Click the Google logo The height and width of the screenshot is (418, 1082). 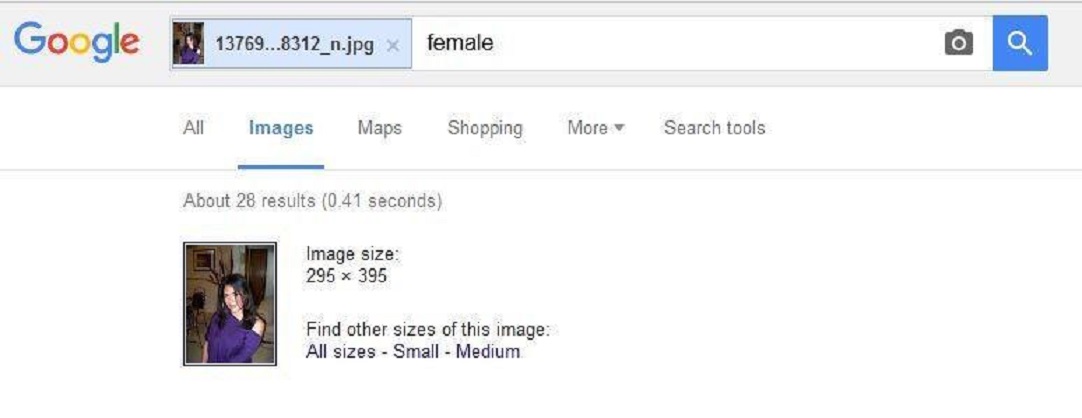76,42
